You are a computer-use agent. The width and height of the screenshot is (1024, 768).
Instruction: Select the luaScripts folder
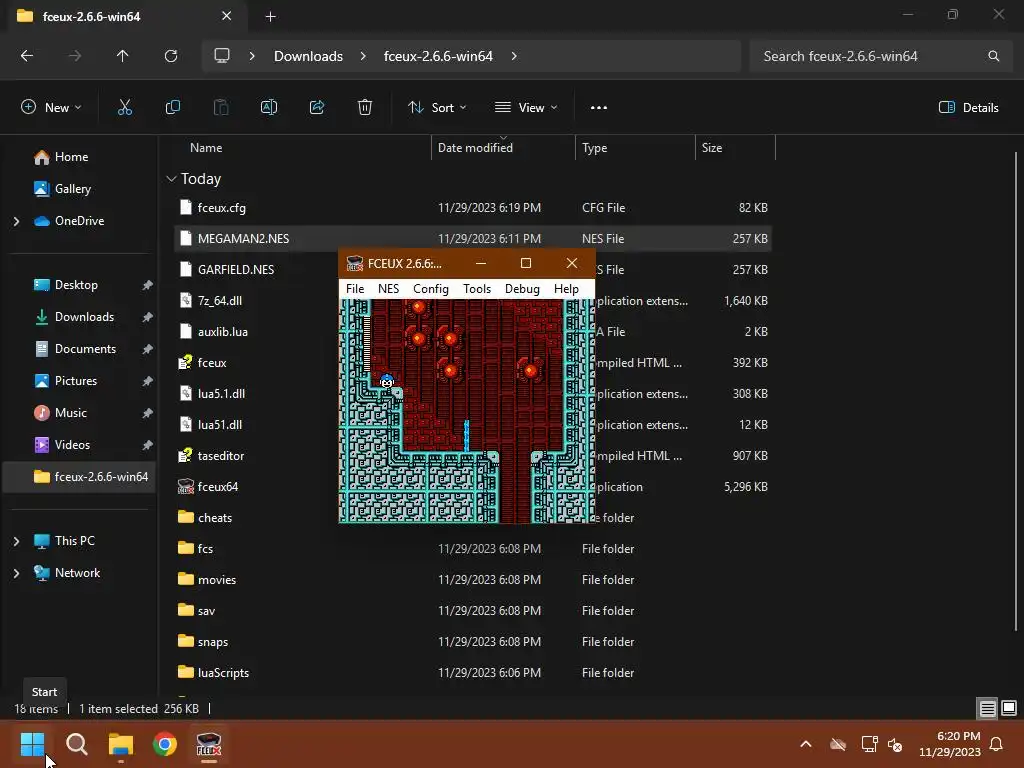point(473,673)
